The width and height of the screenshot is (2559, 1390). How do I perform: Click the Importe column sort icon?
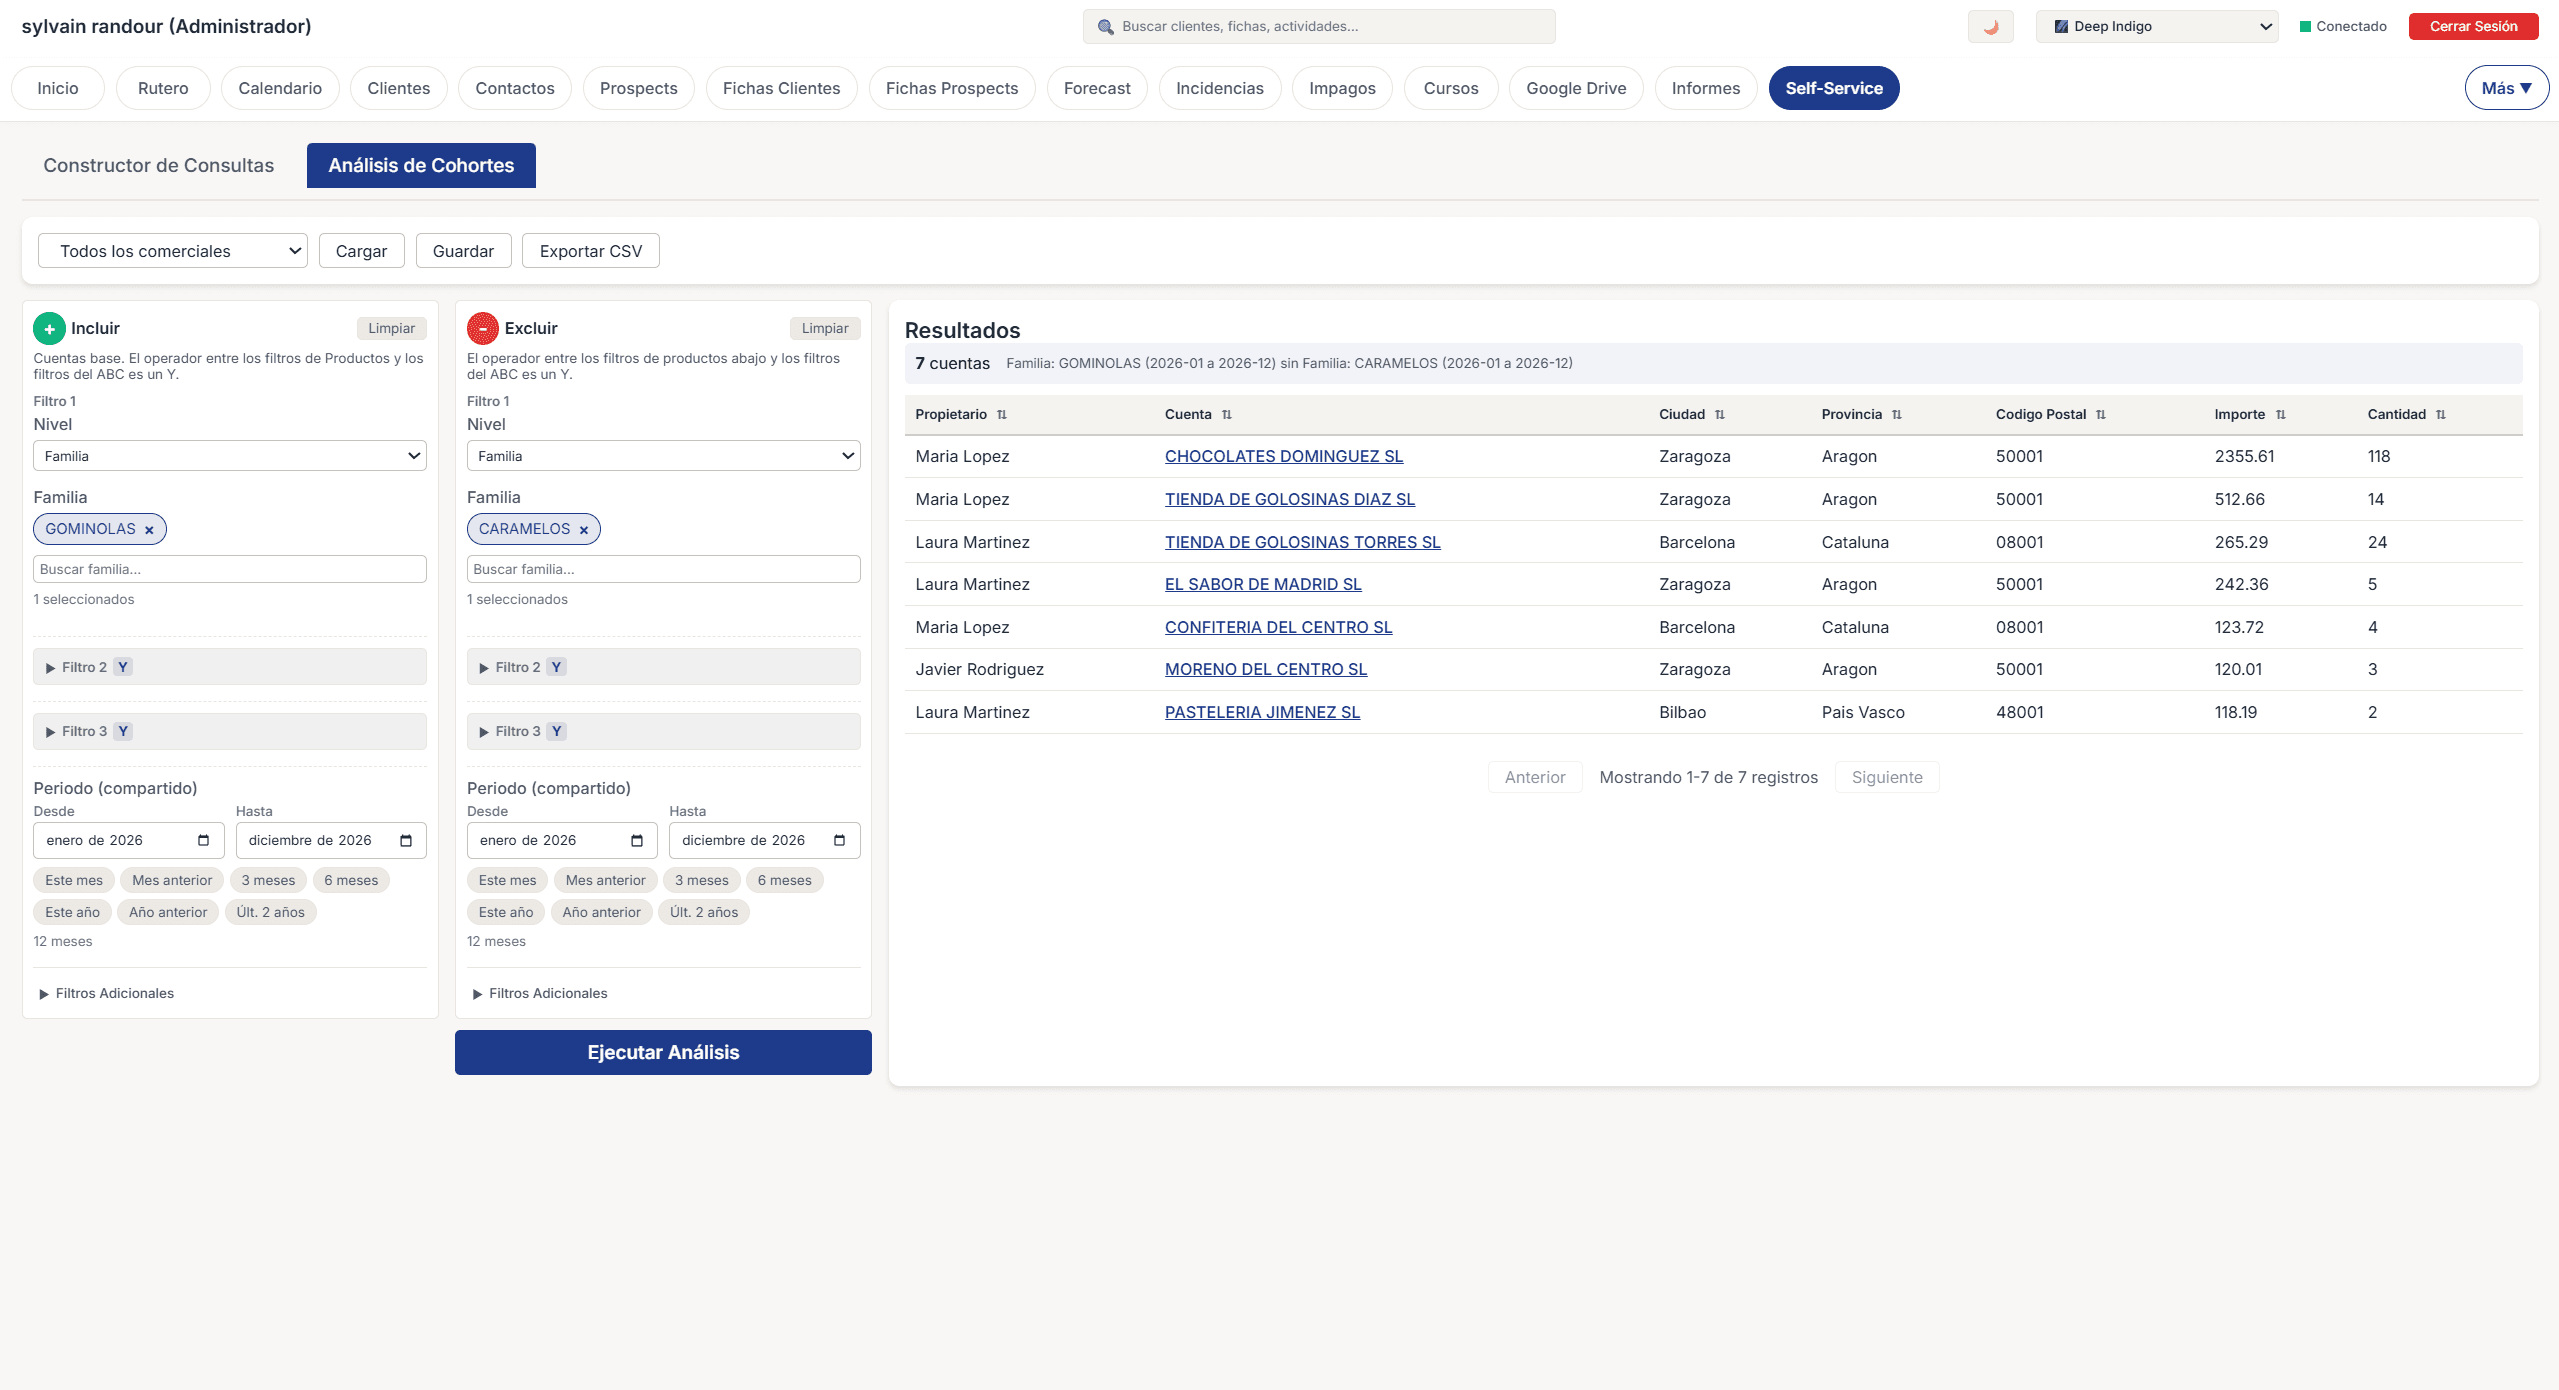pyautogui.click(x=2281, y=415)
